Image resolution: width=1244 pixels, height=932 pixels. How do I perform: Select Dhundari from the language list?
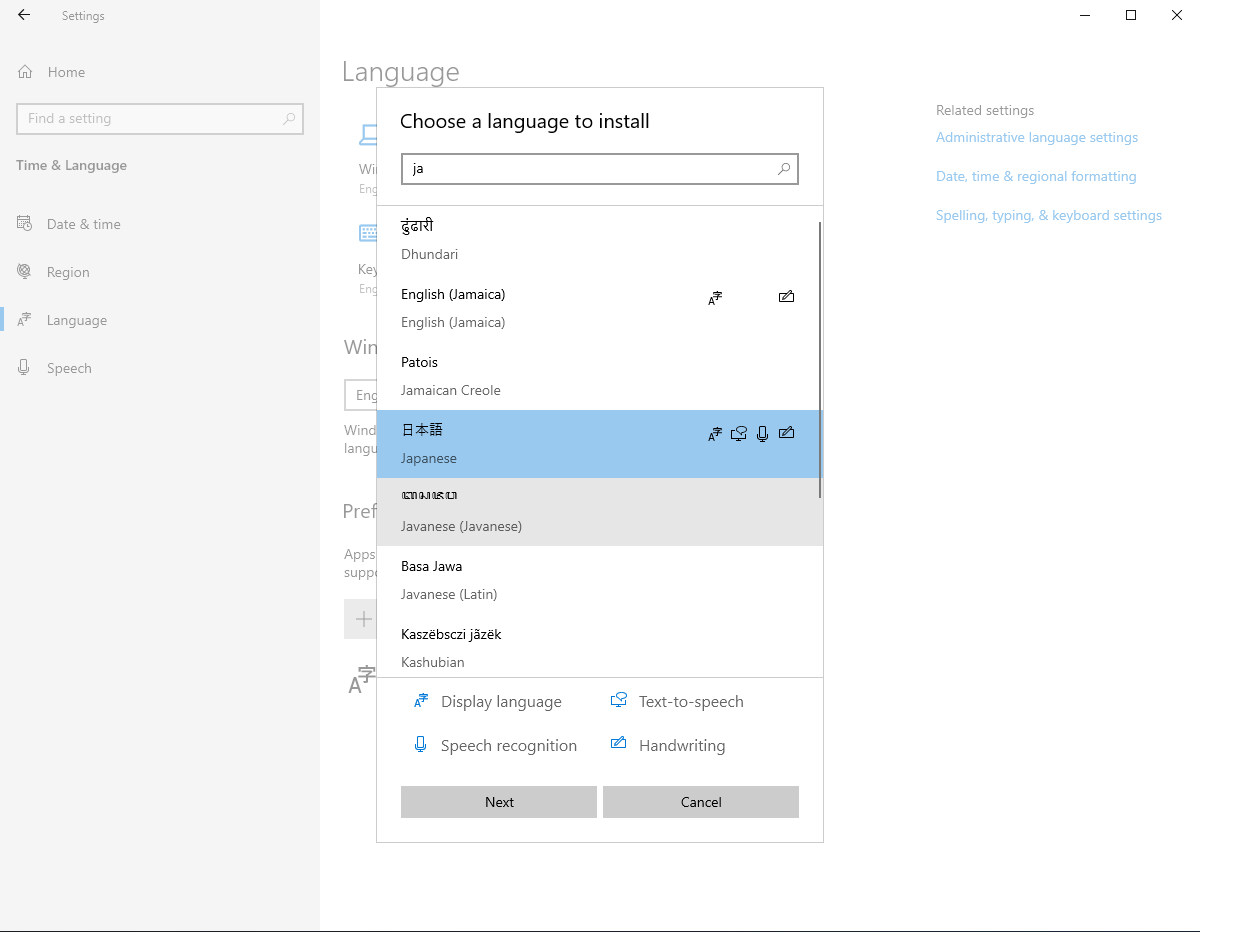pos(598,240)
